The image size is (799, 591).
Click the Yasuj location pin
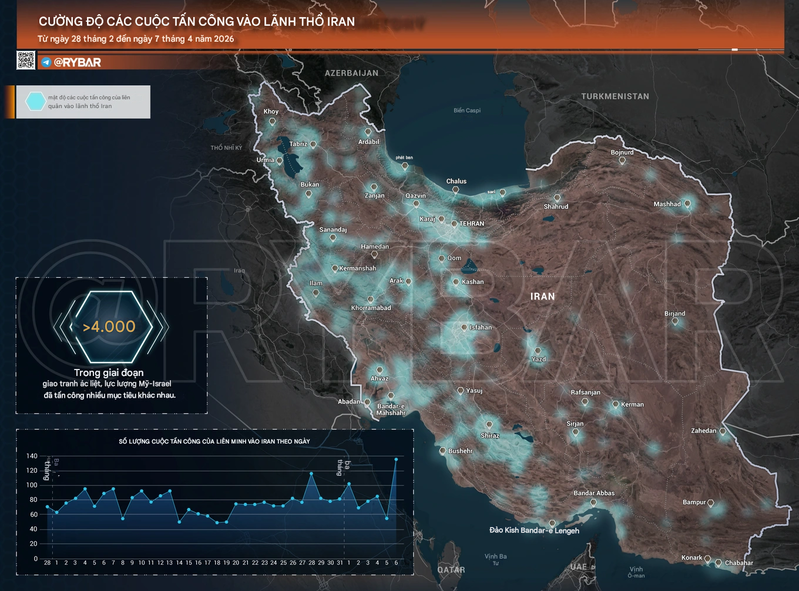pos(461,391)
